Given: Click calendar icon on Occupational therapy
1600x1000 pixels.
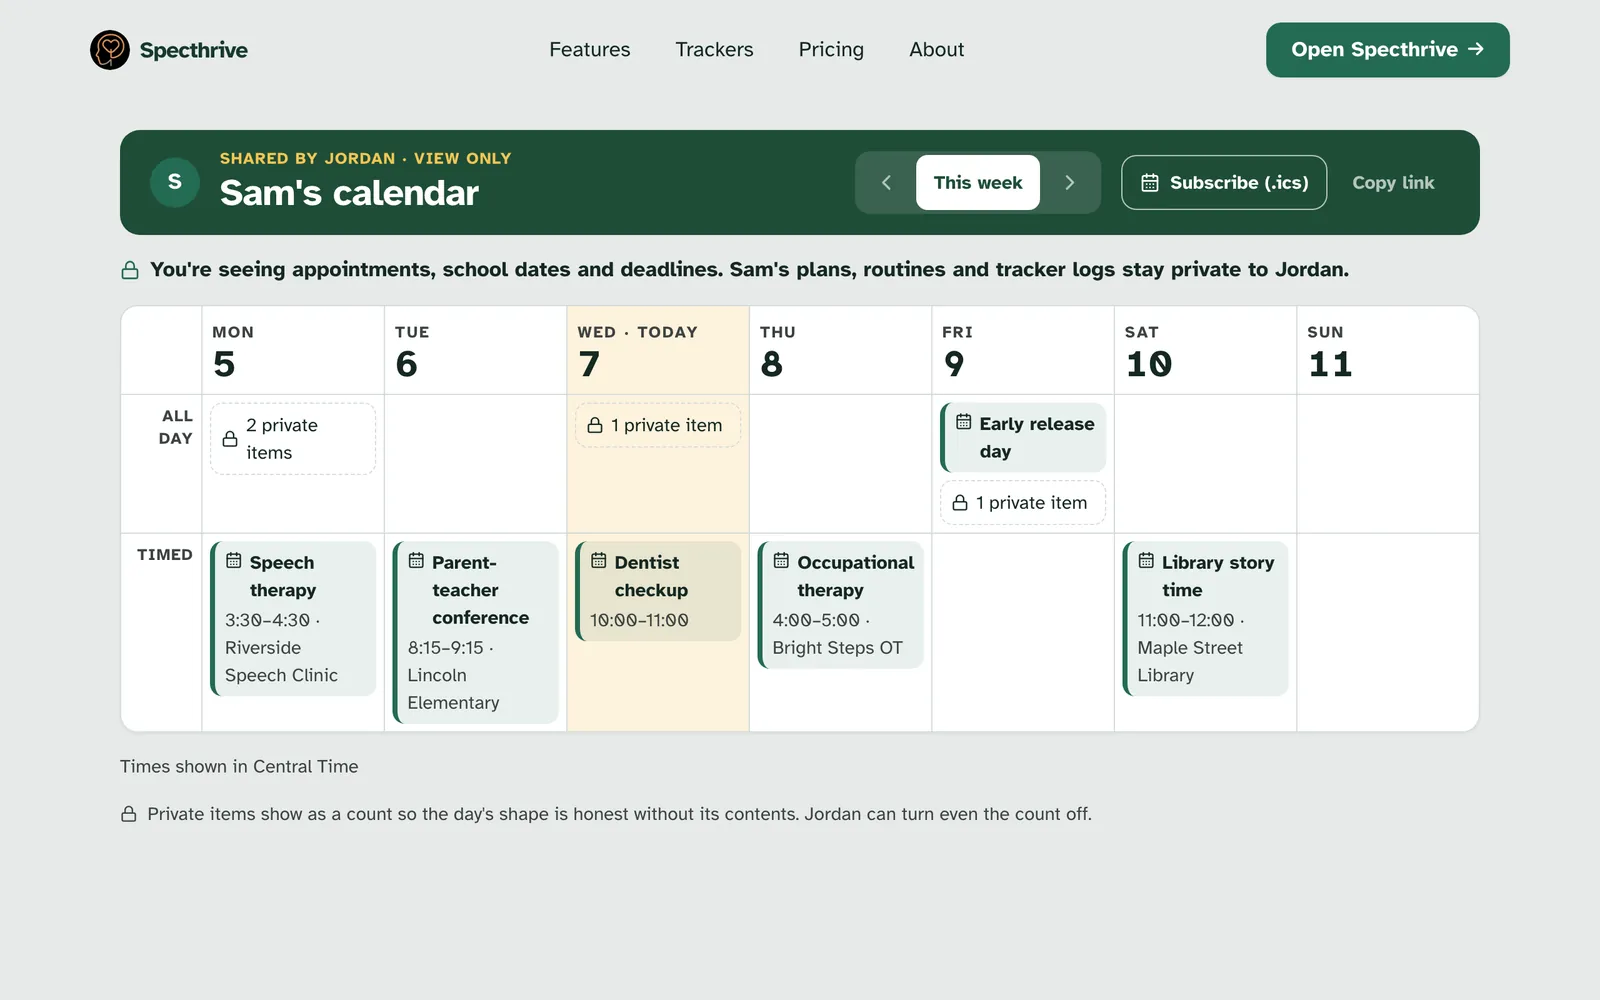Looking at the screenshot, I should (x=781, y=561).
